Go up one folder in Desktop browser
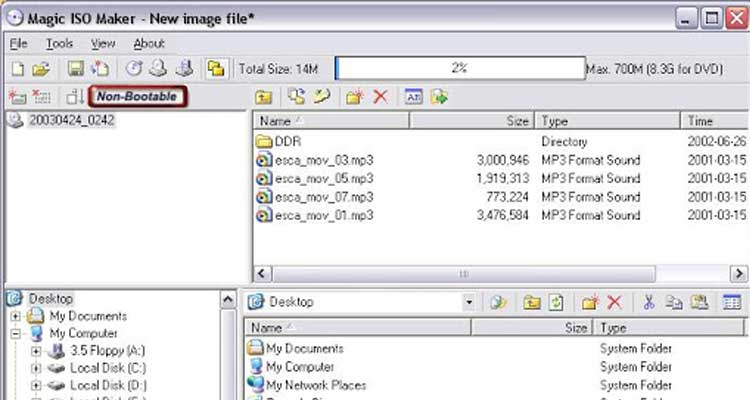 (x=531, y=302)
